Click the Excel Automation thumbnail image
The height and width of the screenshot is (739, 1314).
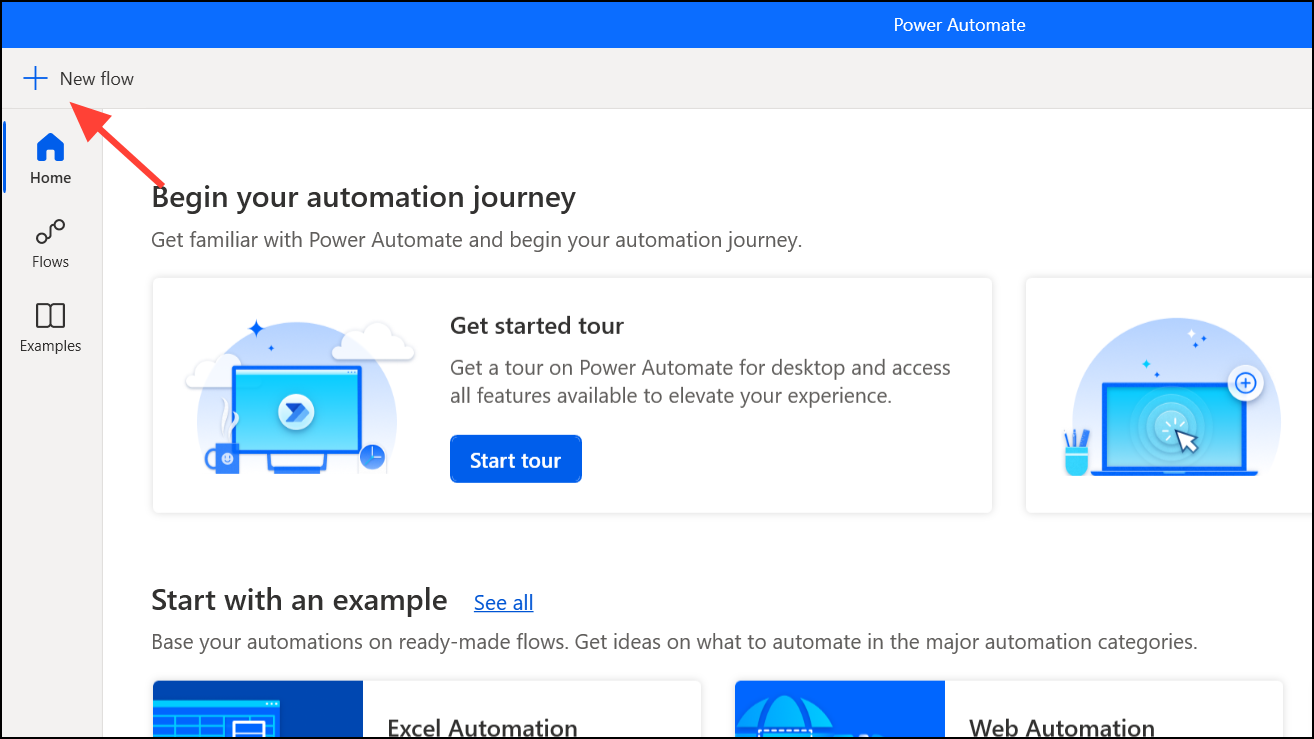(x=258, y=710)
